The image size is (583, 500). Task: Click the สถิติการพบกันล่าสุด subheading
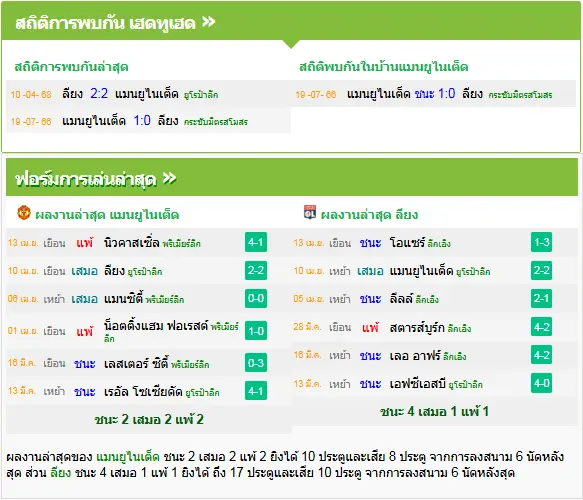71,67
